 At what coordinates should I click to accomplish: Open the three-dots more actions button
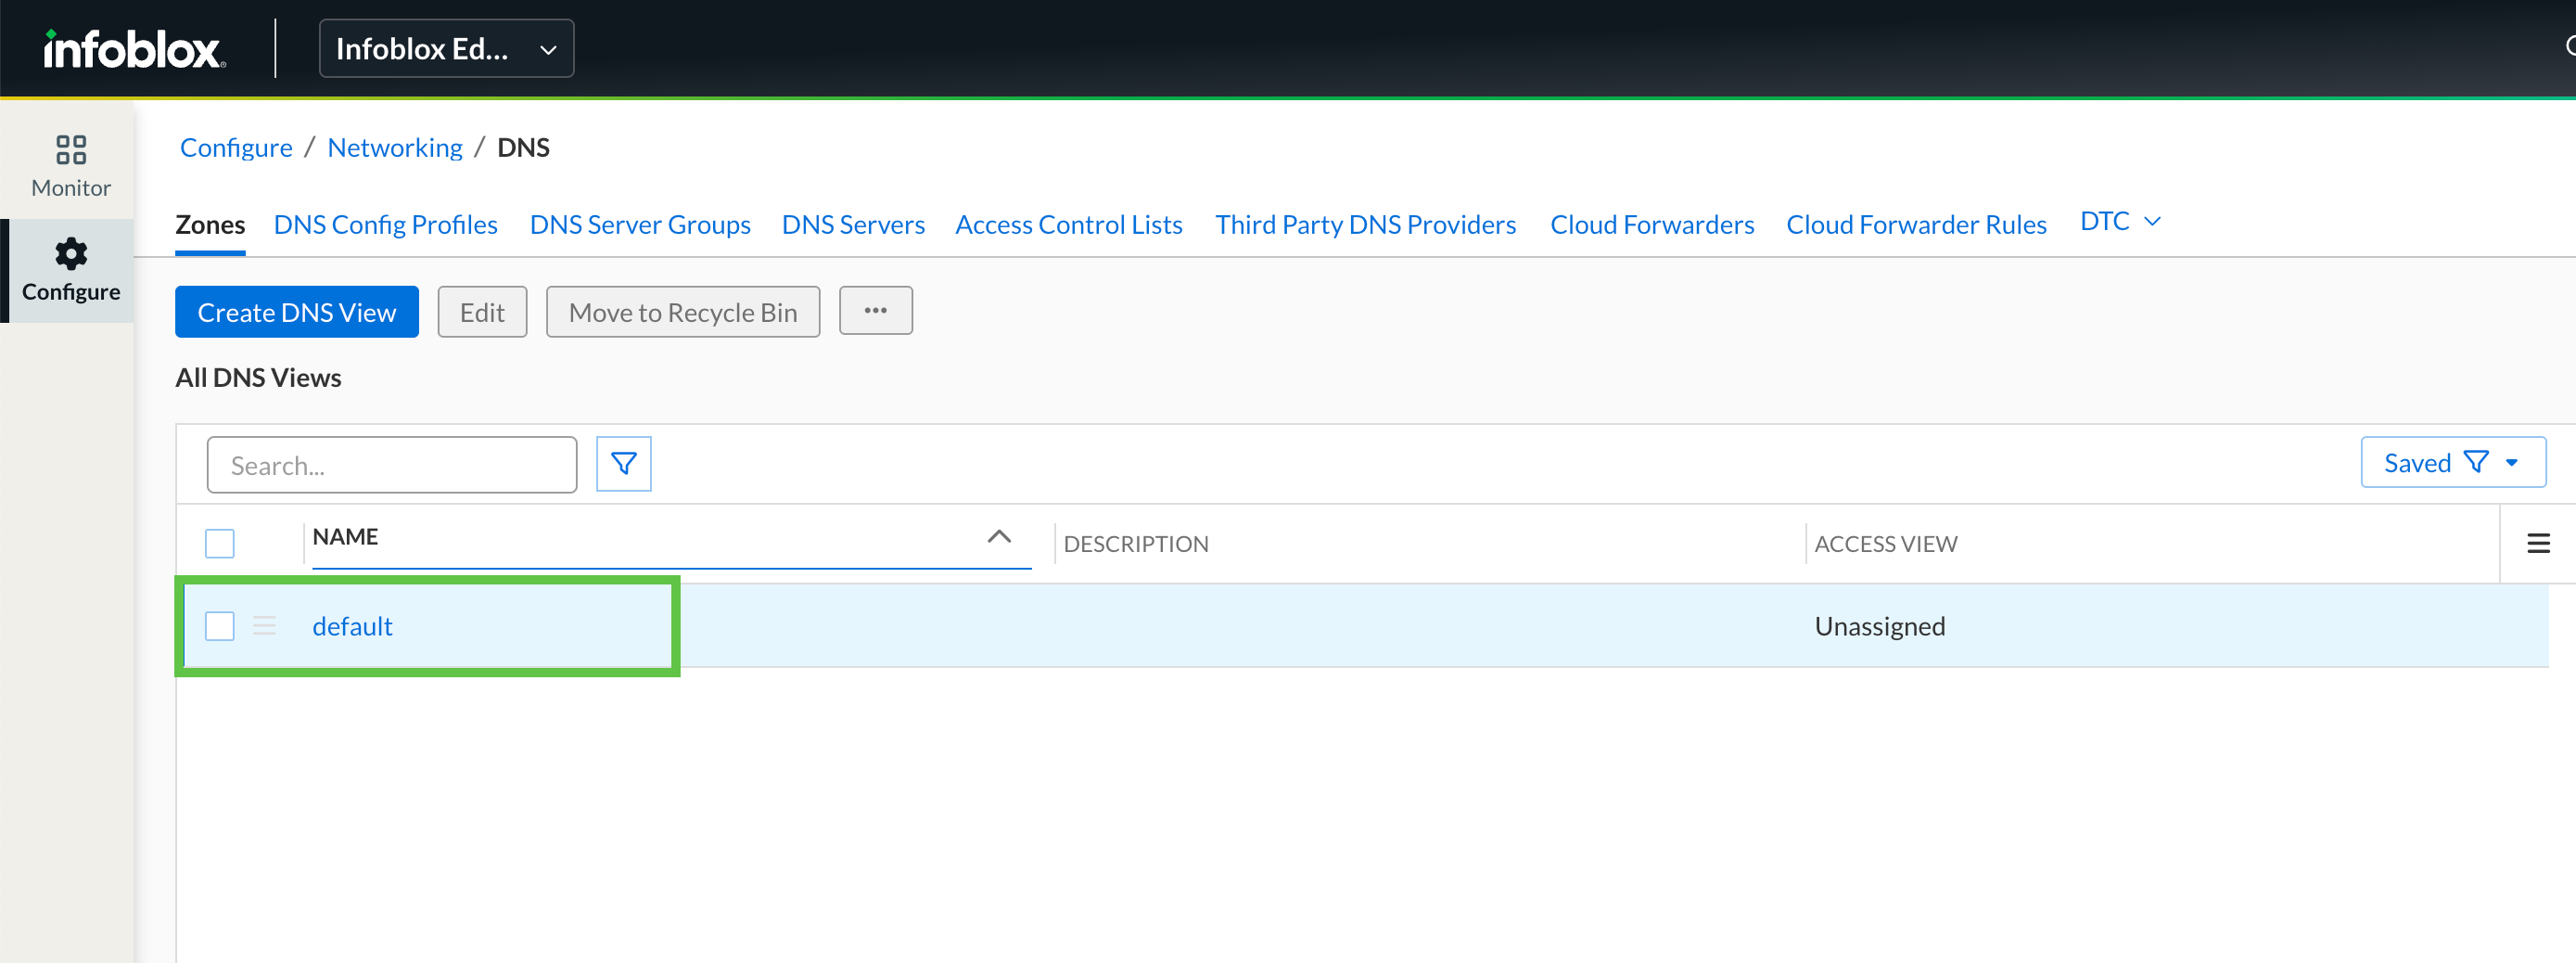pyautogui.click(x=875, y=311)
